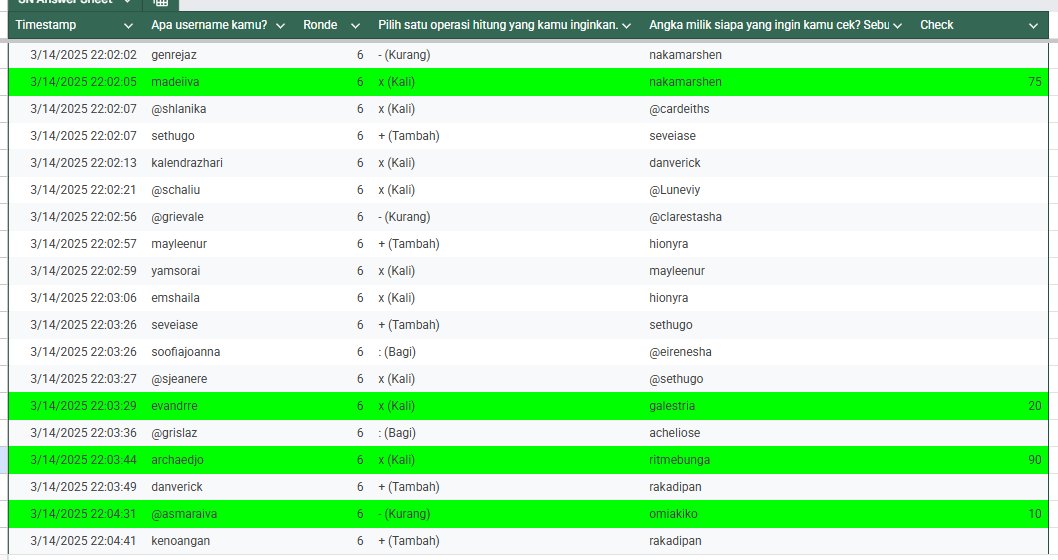The width and height of the screenshot is (1058, 560).
Task: Click target cell 'acheliose'
Action: coord(675,432)
